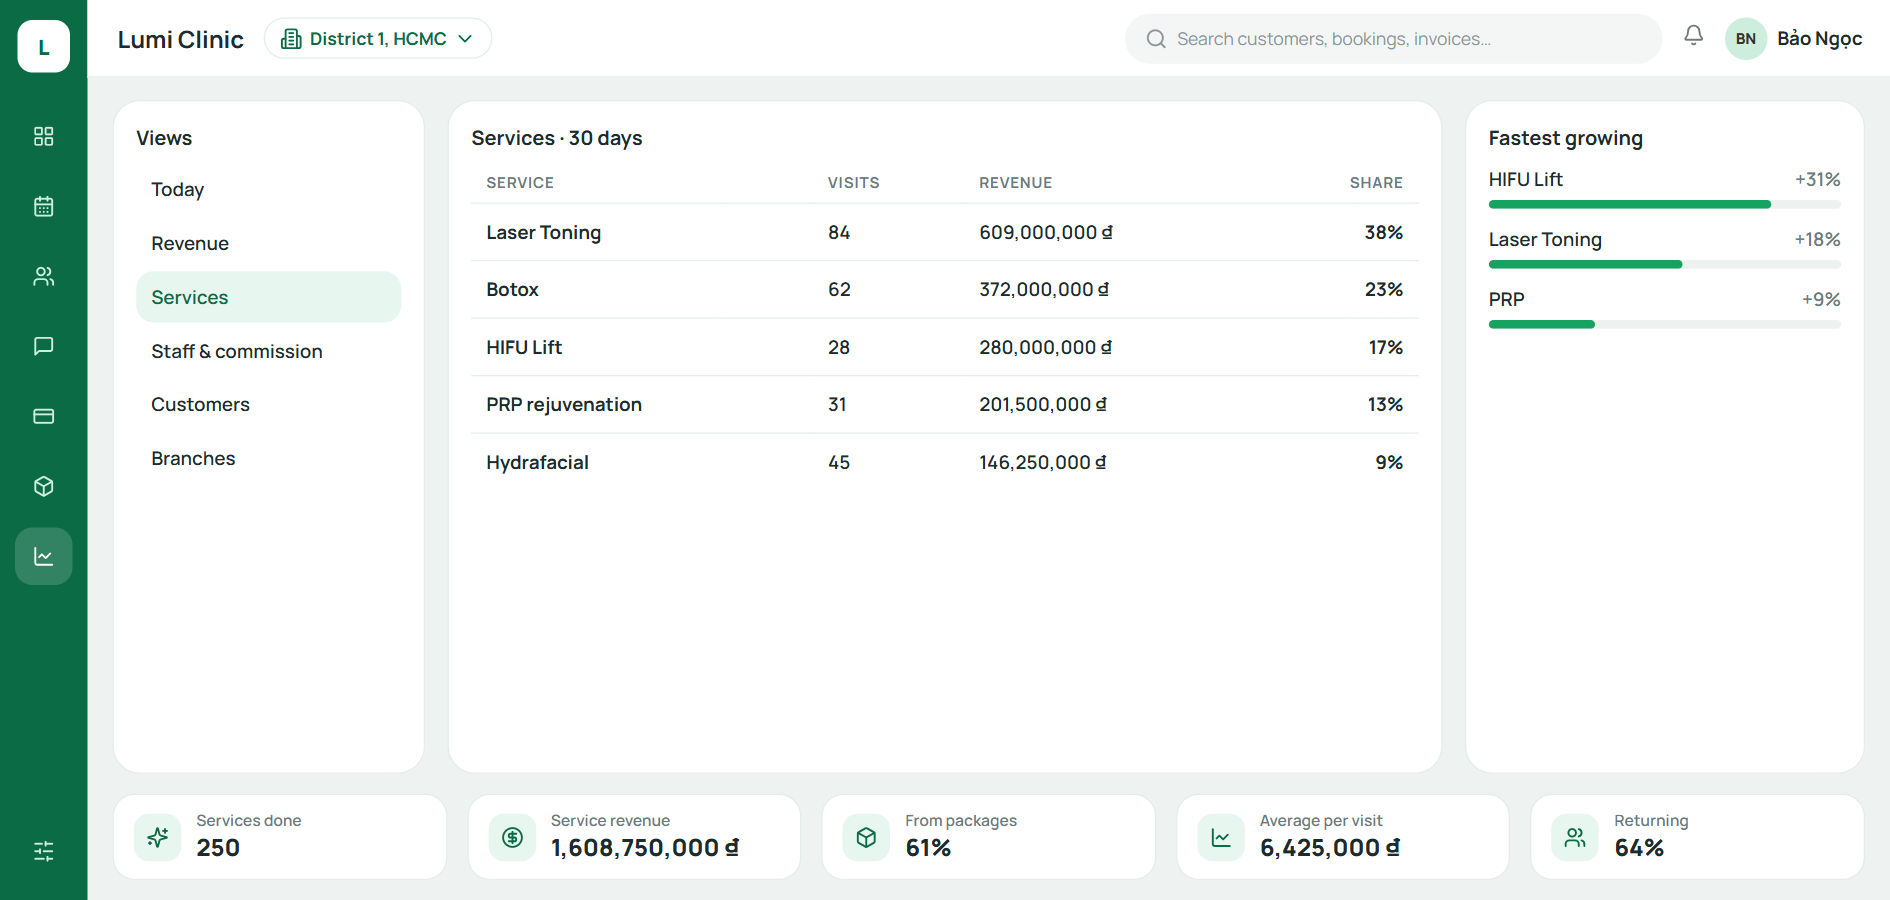Click the VISITS column header
Screen dimensions: 1890x900
853,183
